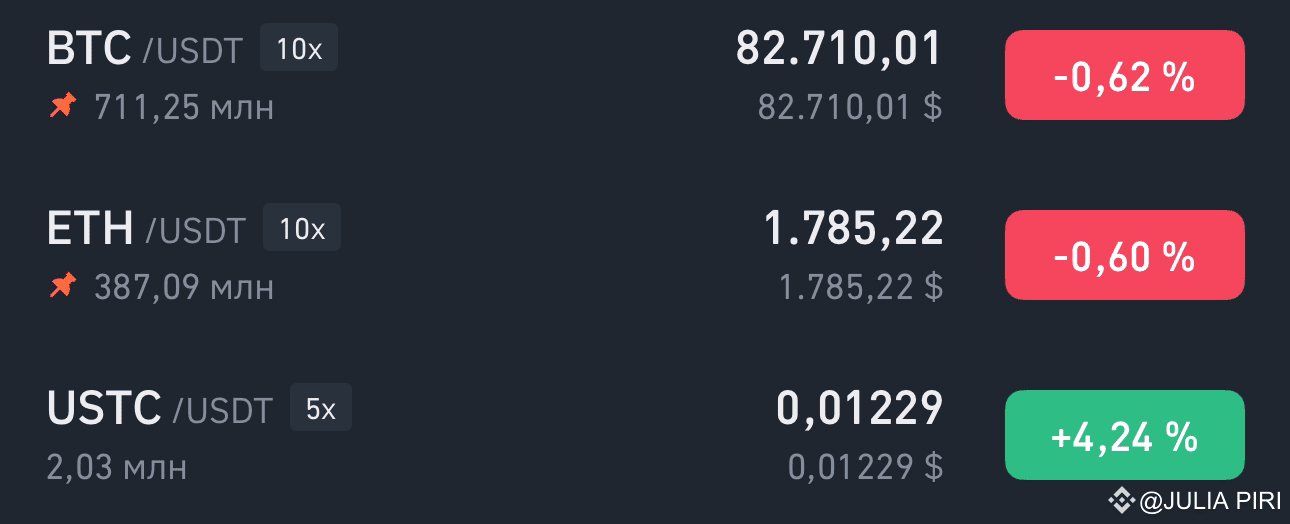Image resolution: width=1290 pixels, height=524 pixels.
Task: Open the USTC /USDT trading pair
Action: [160, 409]
